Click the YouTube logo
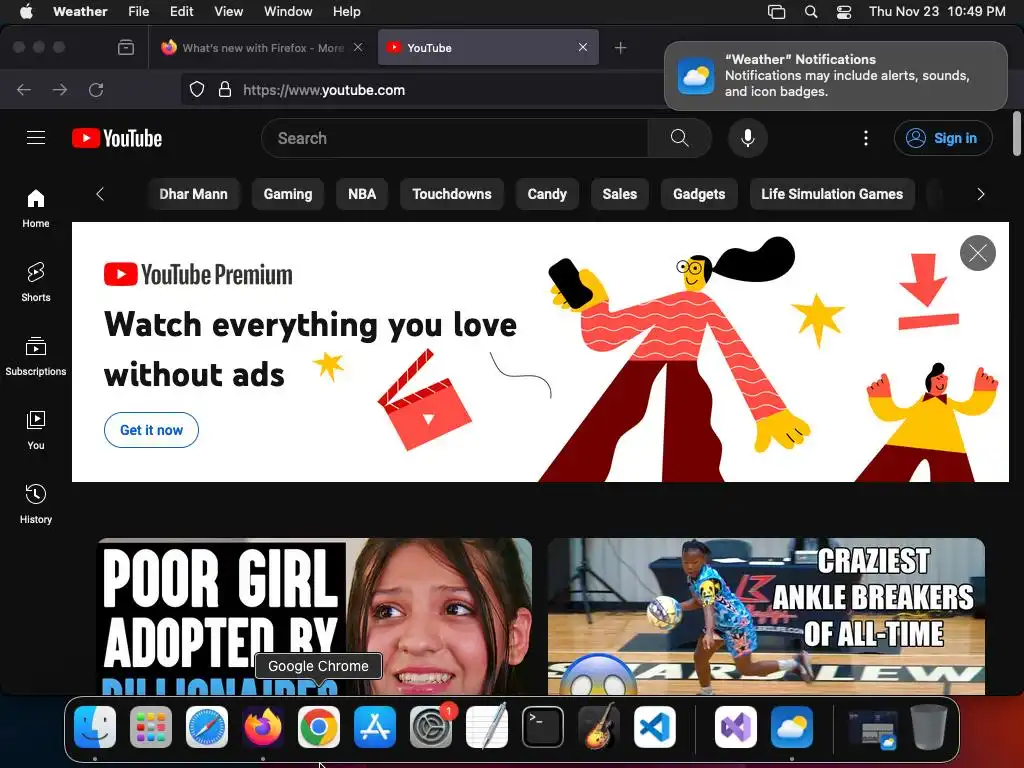1024x768 pixels. tap(117, 138)
